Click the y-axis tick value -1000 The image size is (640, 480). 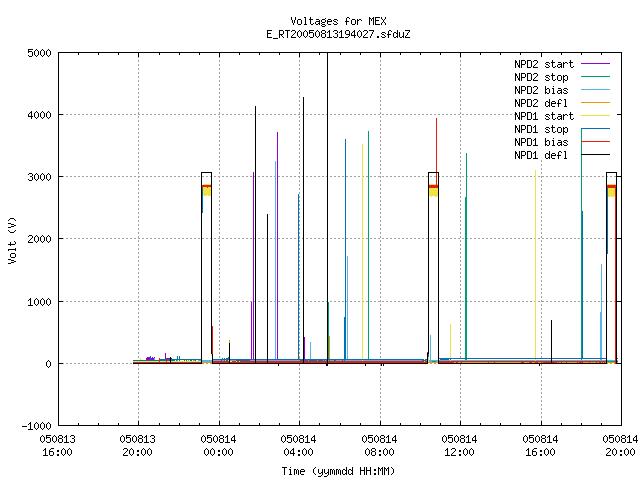pyautogui.click(x=37, y=426)
